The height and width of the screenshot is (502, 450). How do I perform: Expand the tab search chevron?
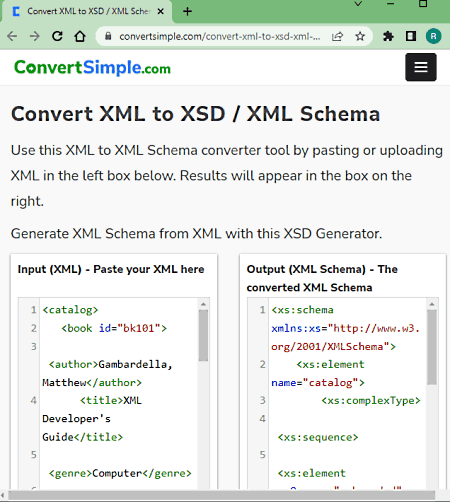tap(358, 4)
